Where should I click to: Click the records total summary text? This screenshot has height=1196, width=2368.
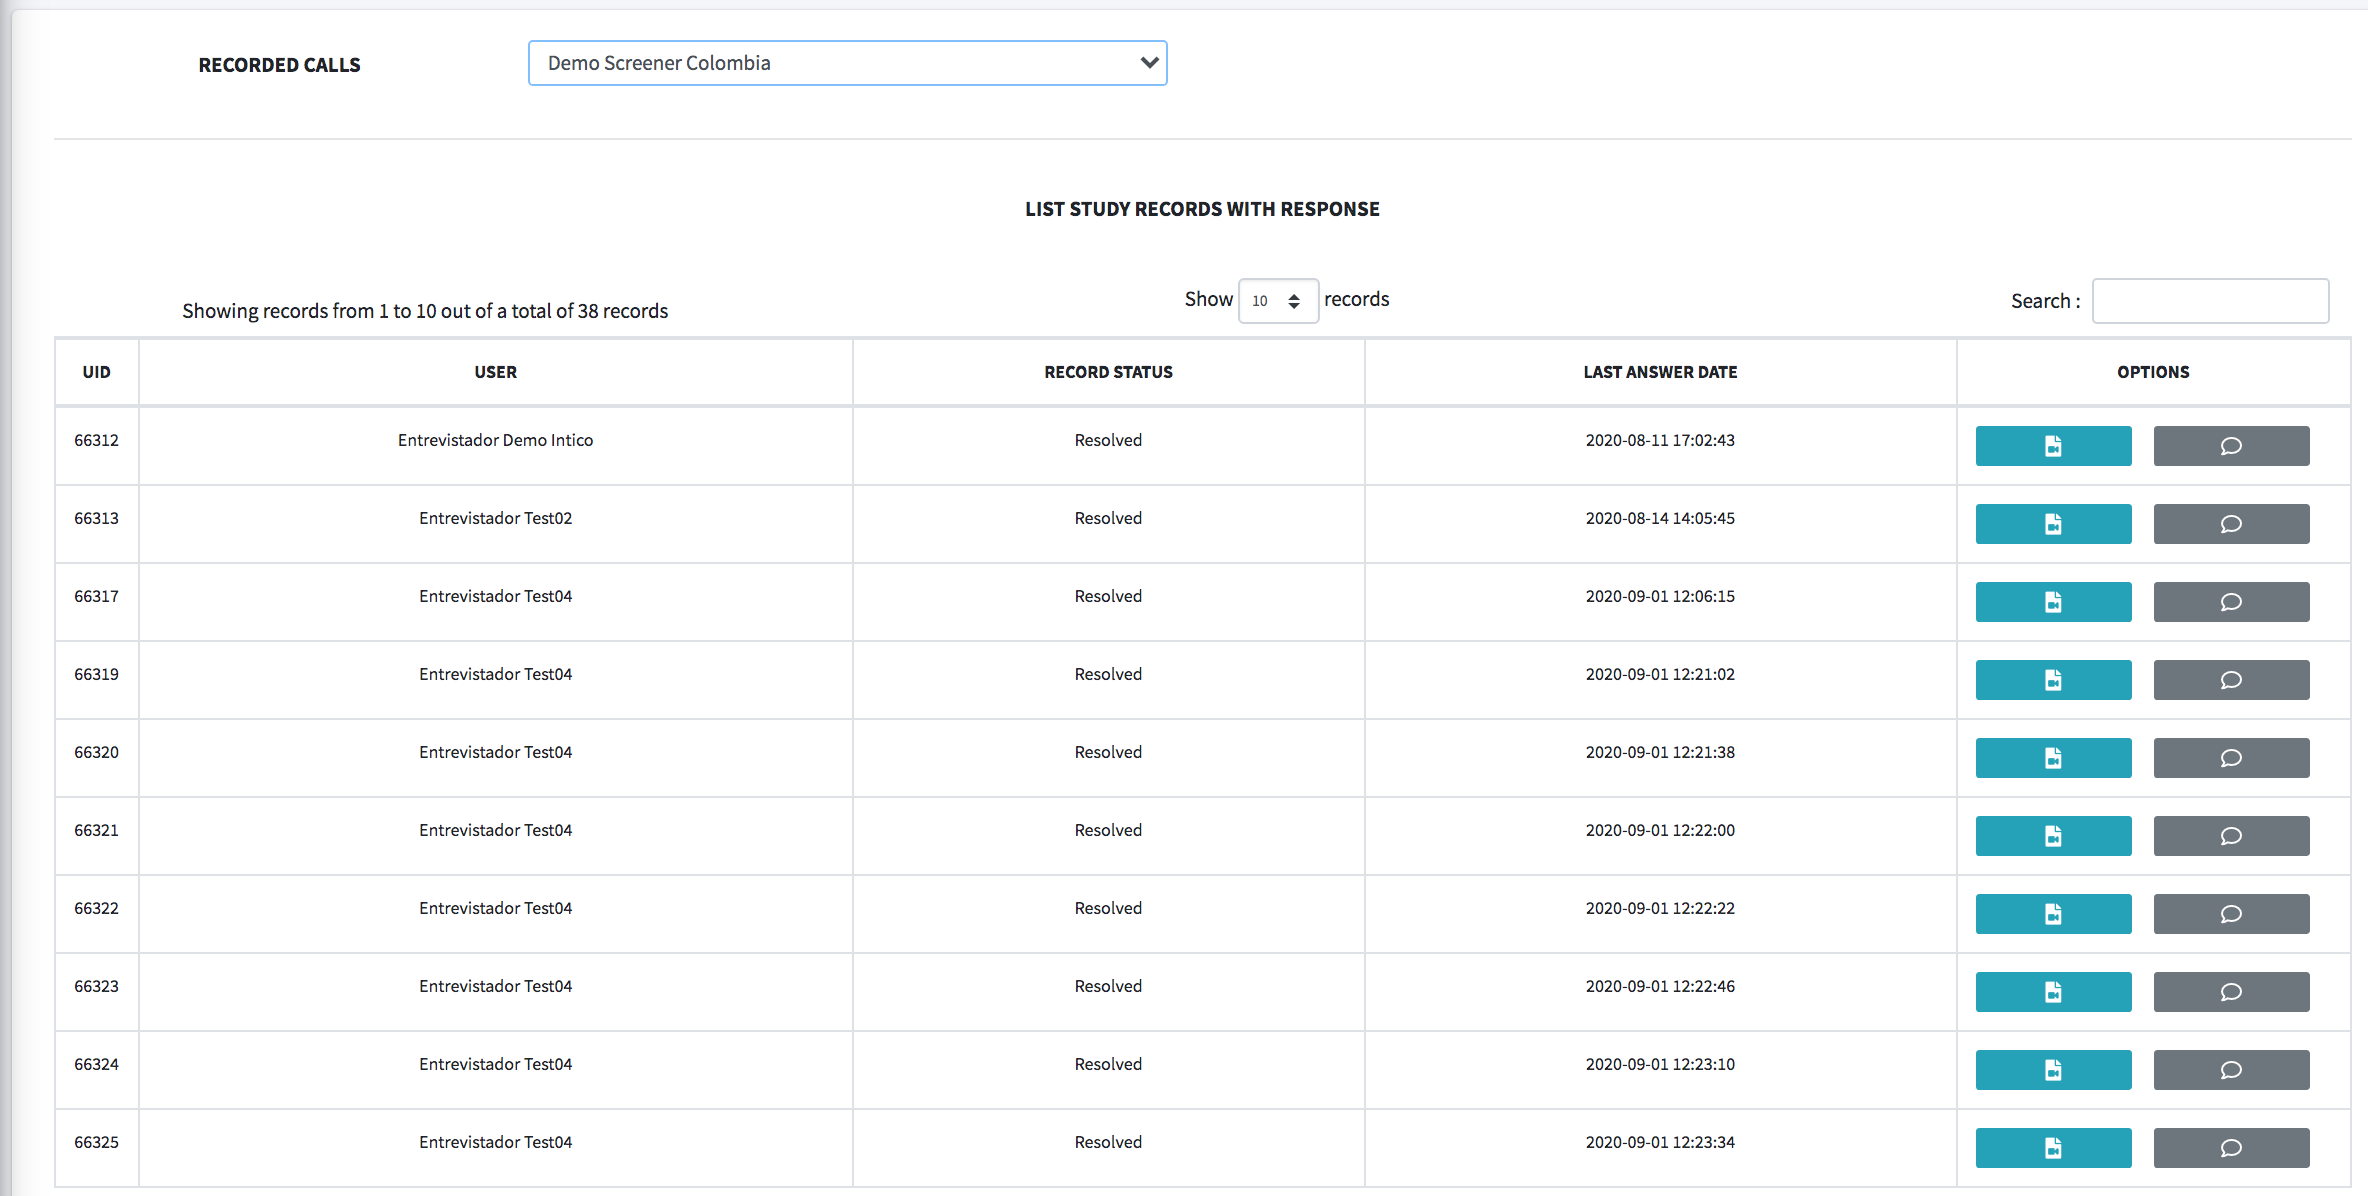coord(425,311)
